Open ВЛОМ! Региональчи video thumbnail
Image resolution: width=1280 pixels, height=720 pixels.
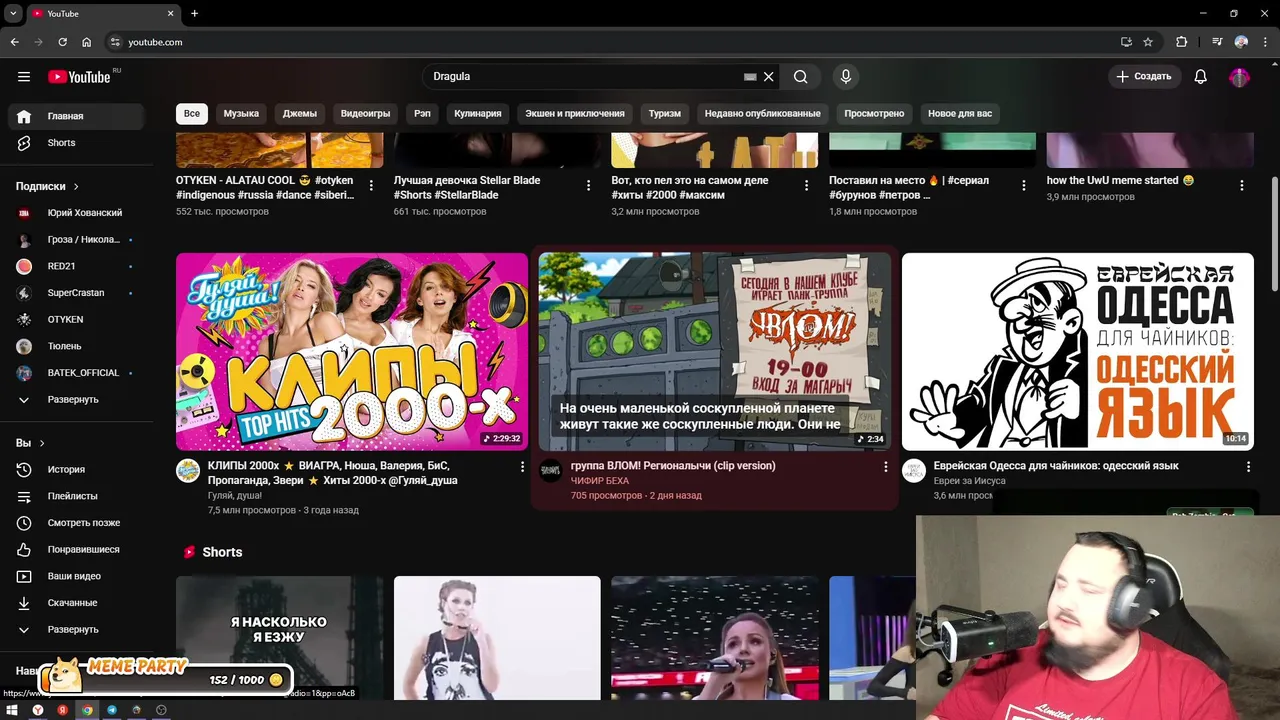pyautogui.click(x=715, y=351)
